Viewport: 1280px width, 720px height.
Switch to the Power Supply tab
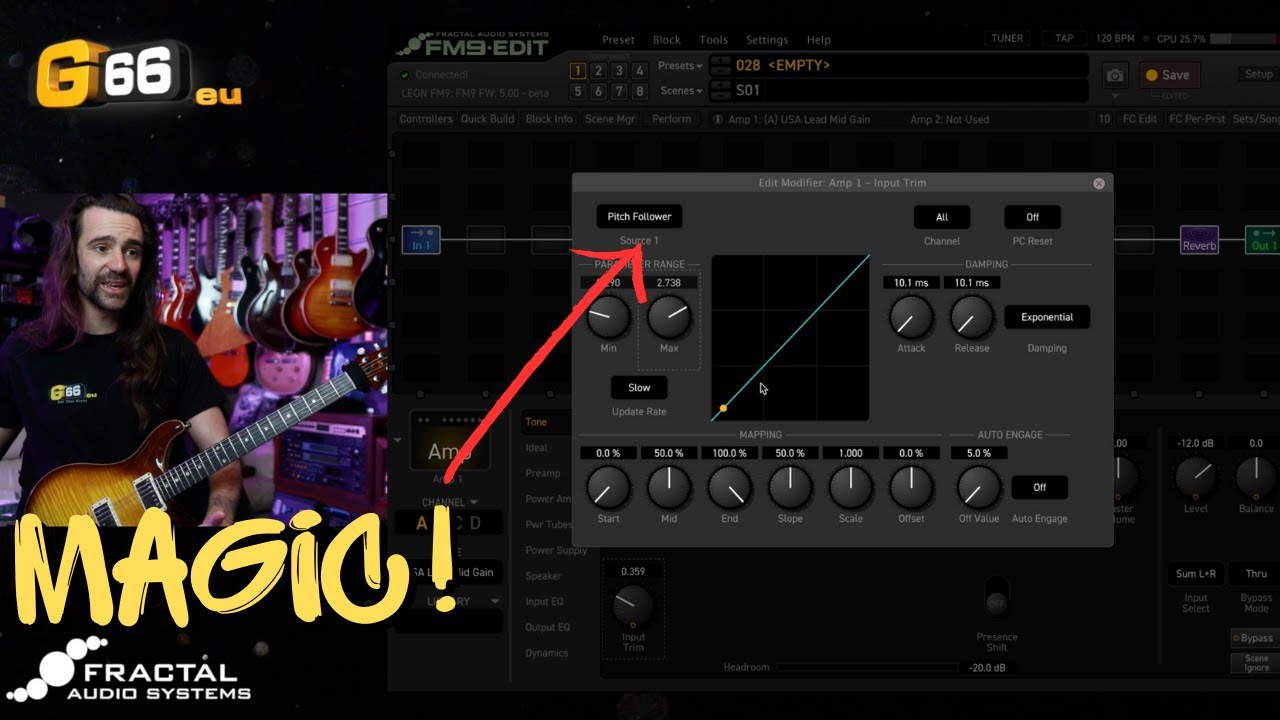[557, 550]
